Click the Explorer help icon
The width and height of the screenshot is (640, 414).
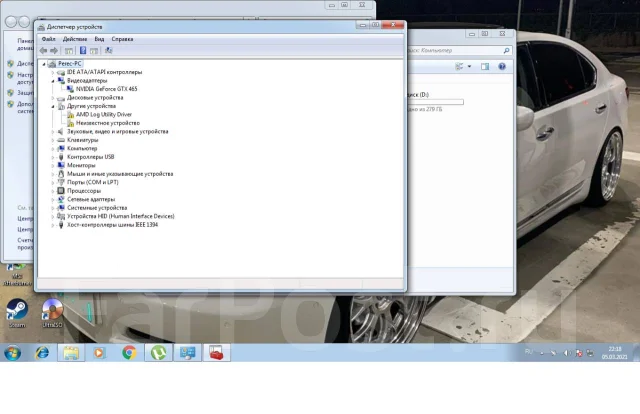pyautogui.click(x=502, y=67)
